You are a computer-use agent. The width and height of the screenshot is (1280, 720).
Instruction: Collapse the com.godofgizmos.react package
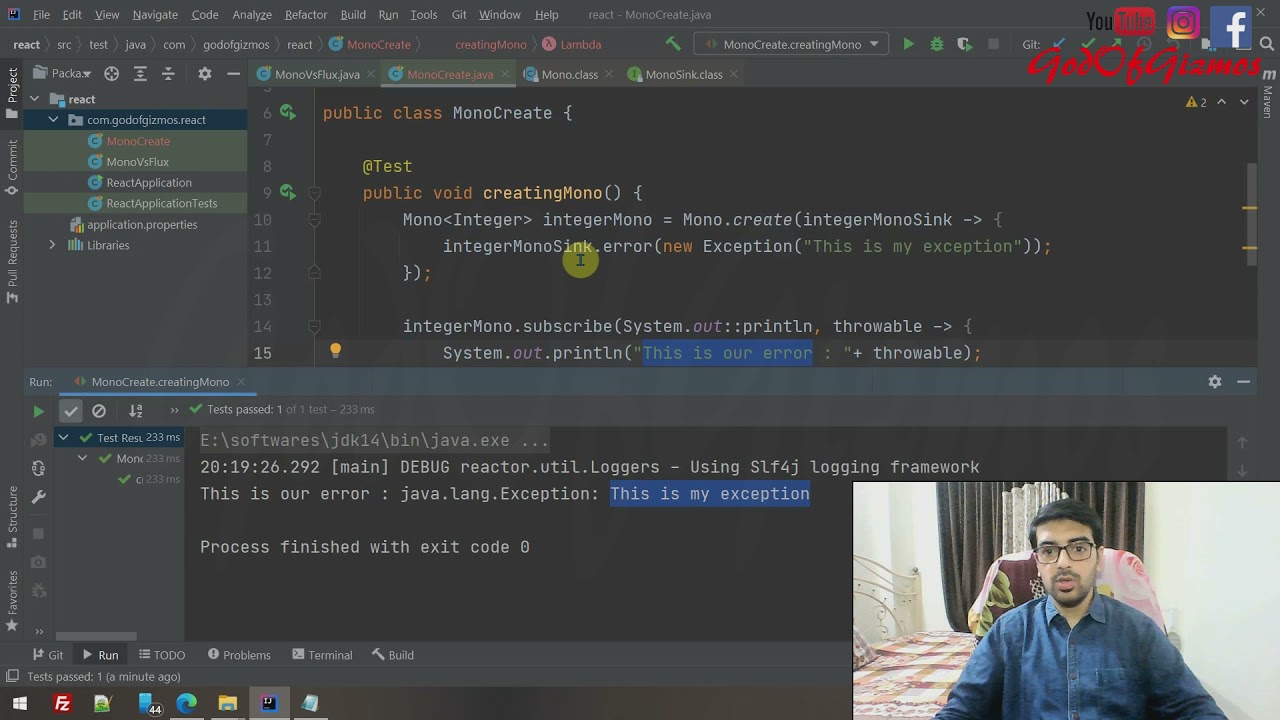(x=53, y=120)
